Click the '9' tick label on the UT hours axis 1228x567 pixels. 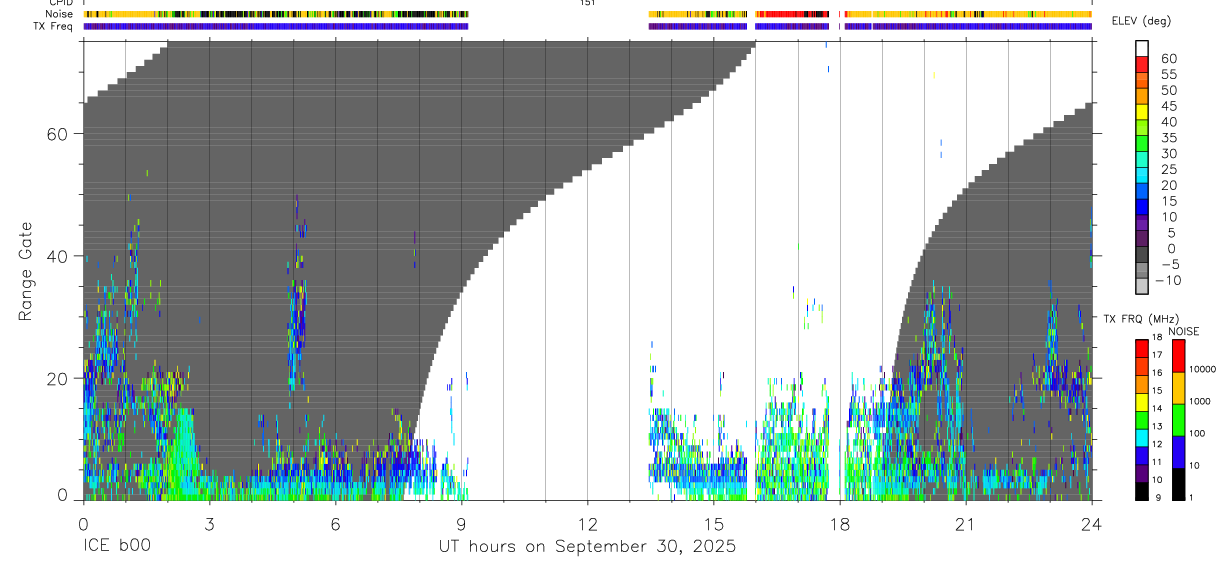click(461, 523)
